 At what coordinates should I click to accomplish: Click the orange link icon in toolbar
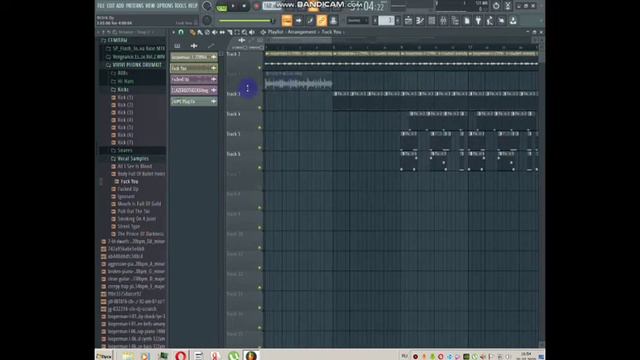pyautogui.click(x=322, y=20)
